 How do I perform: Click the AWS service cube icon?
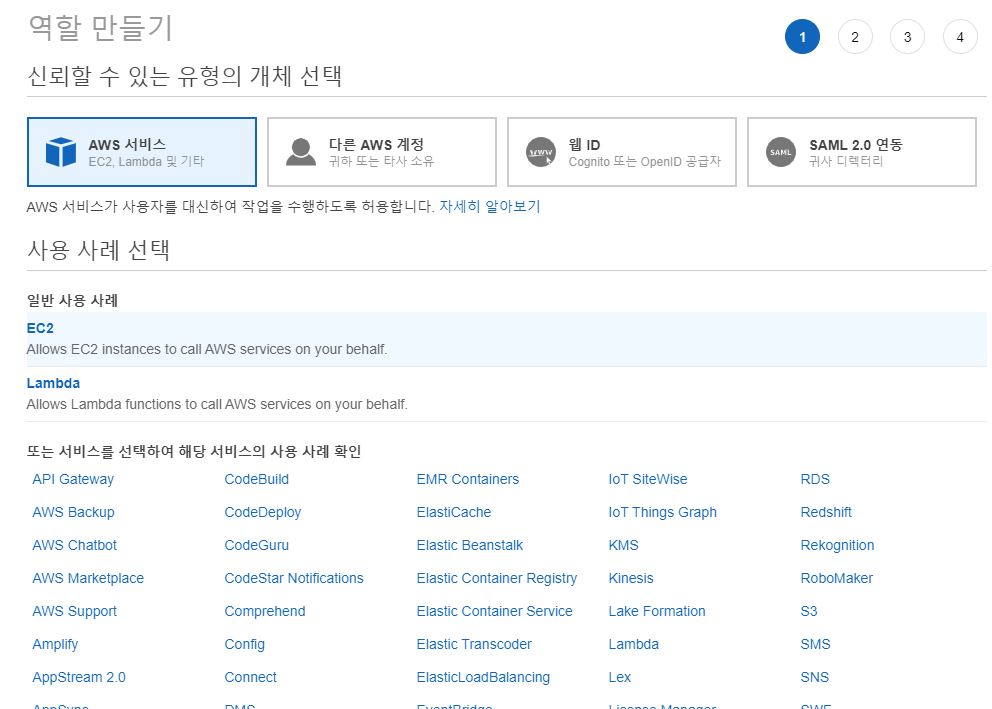(x=61, y=152)
